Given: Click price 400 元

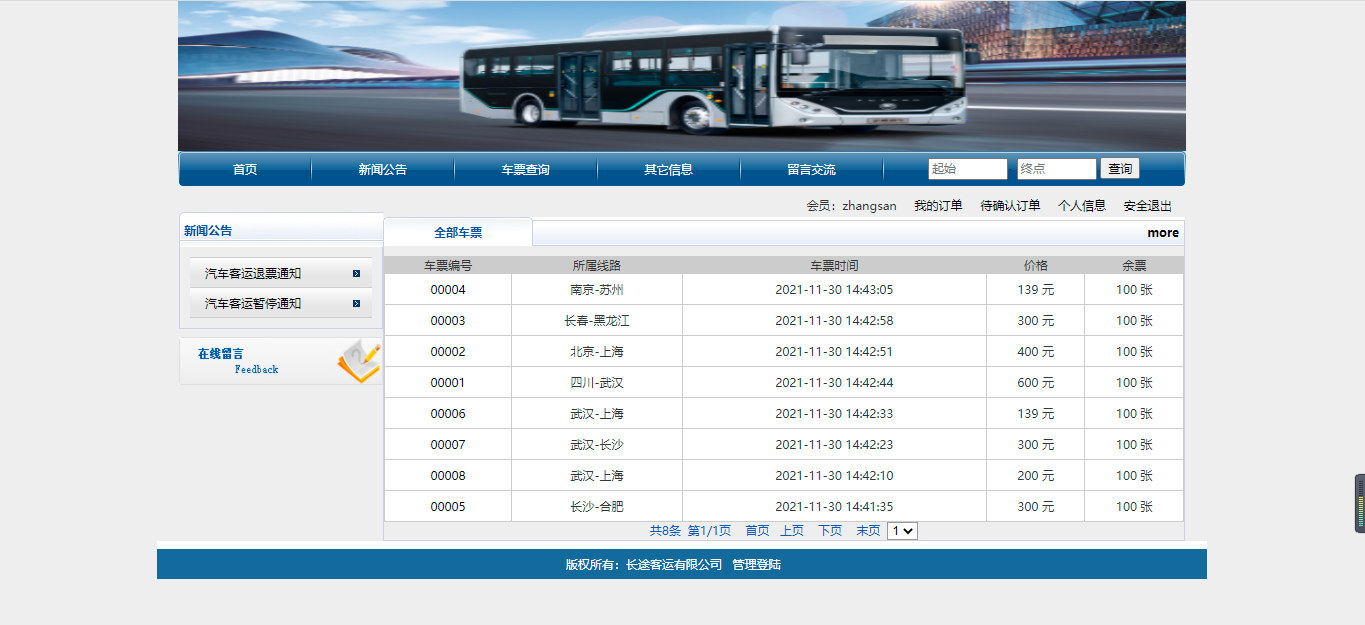Looking at the screenshot, I should tap(1036, 352).
